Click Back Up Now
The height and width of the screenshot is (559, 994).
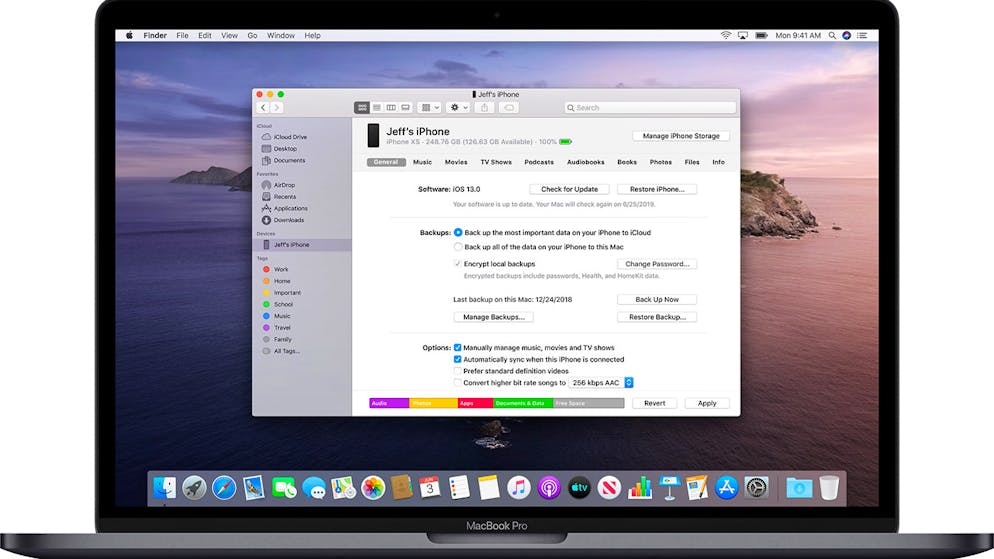pyautogui.click(x=657, y=299)
